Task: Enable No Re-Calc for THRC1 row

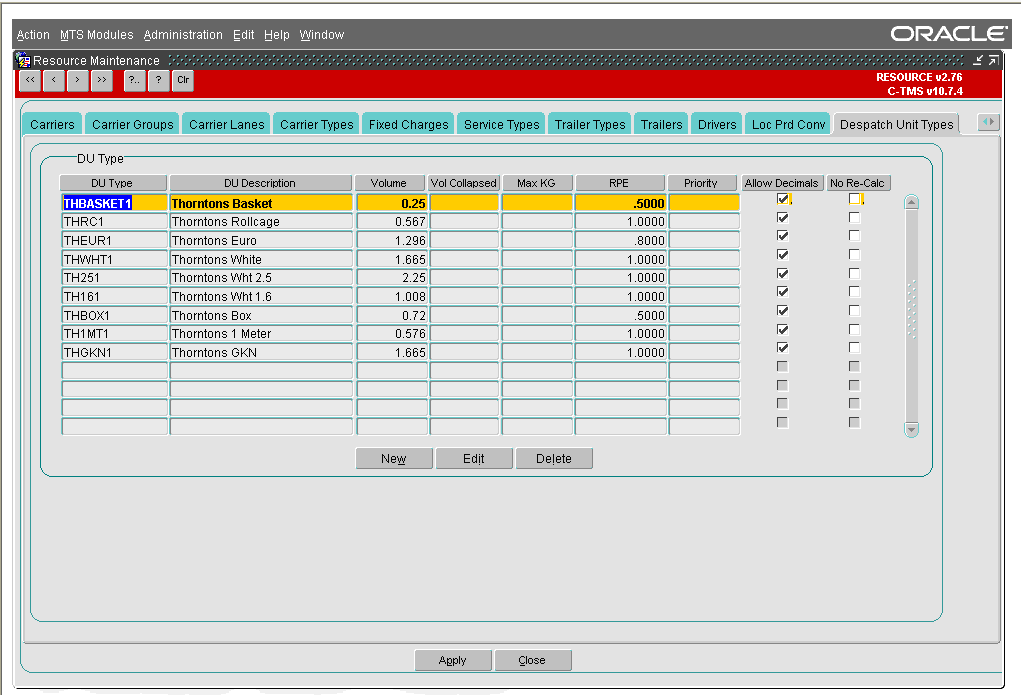Action: [854, 218]
